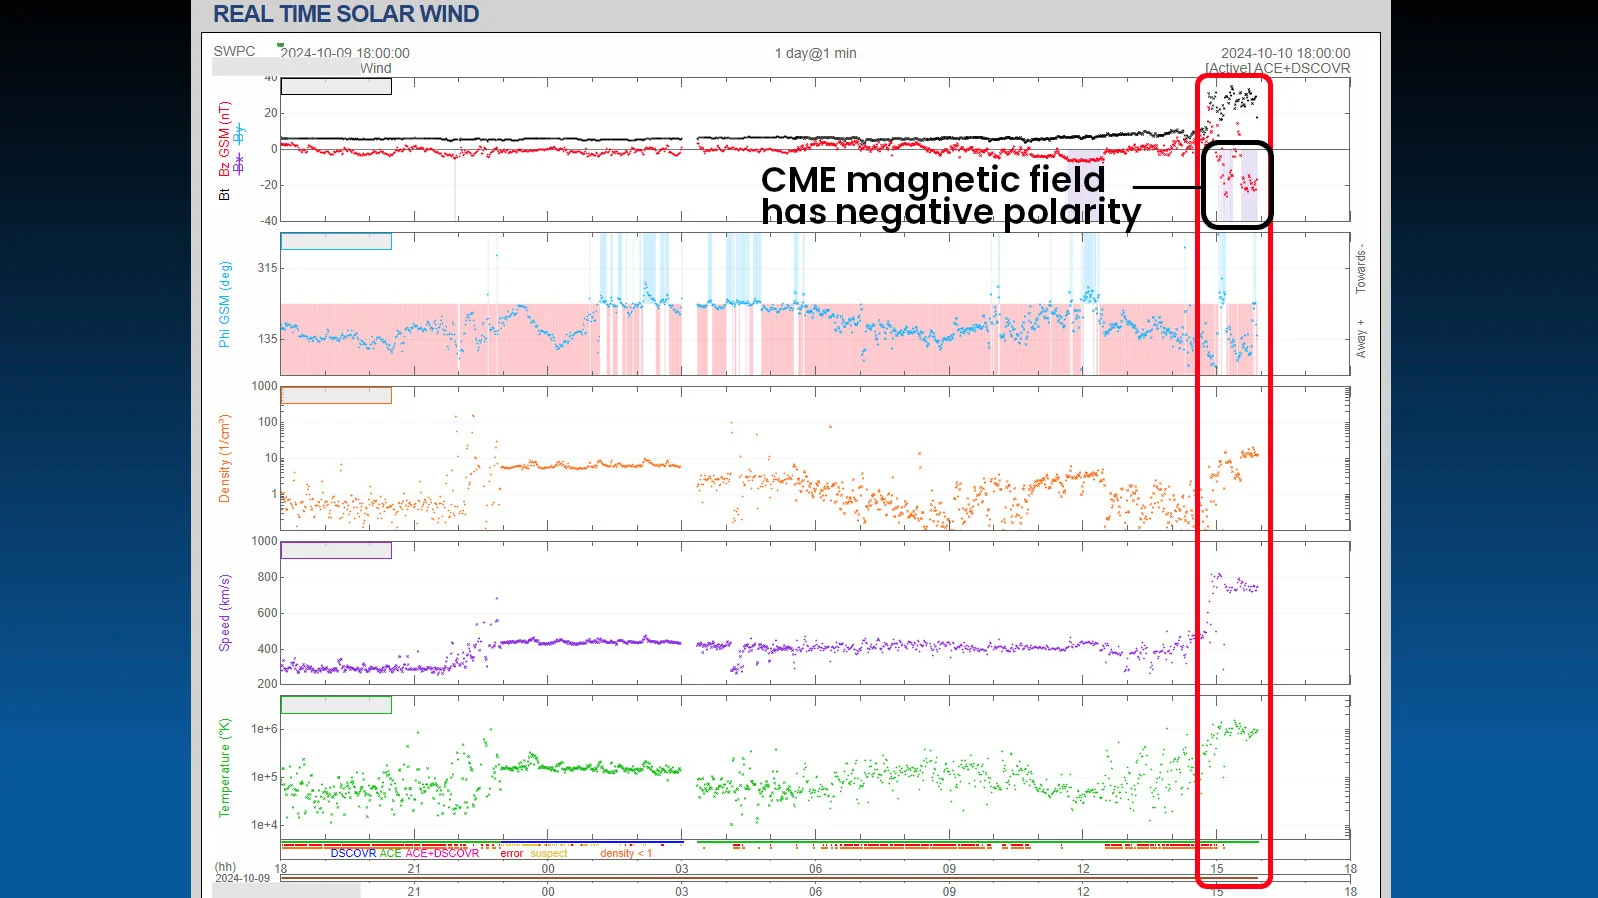Image resolution: width=1598 pixels, height=898 pixels.
Task: Click the Temperature (°K) axis label
Action: pos(224,768)
